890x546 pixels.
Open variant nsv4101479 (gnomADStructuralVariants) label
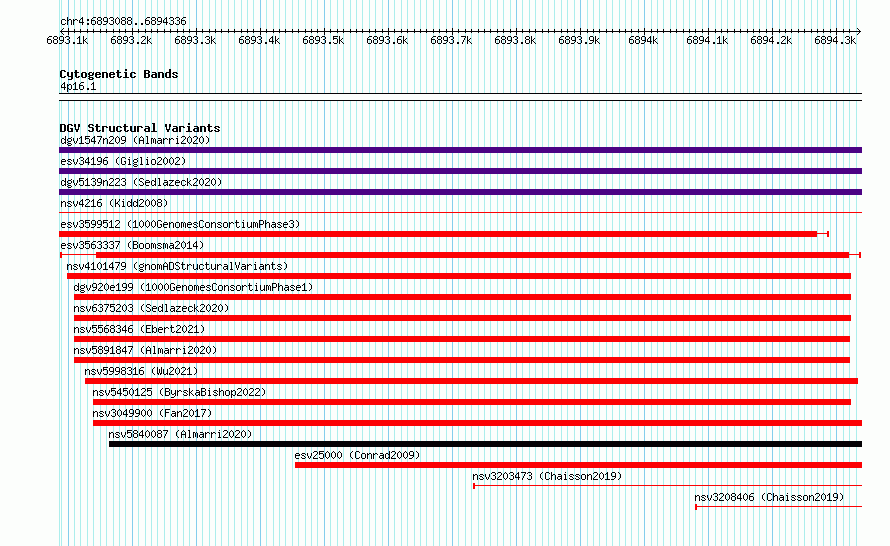pyautogui.click(x=177, y=266)
